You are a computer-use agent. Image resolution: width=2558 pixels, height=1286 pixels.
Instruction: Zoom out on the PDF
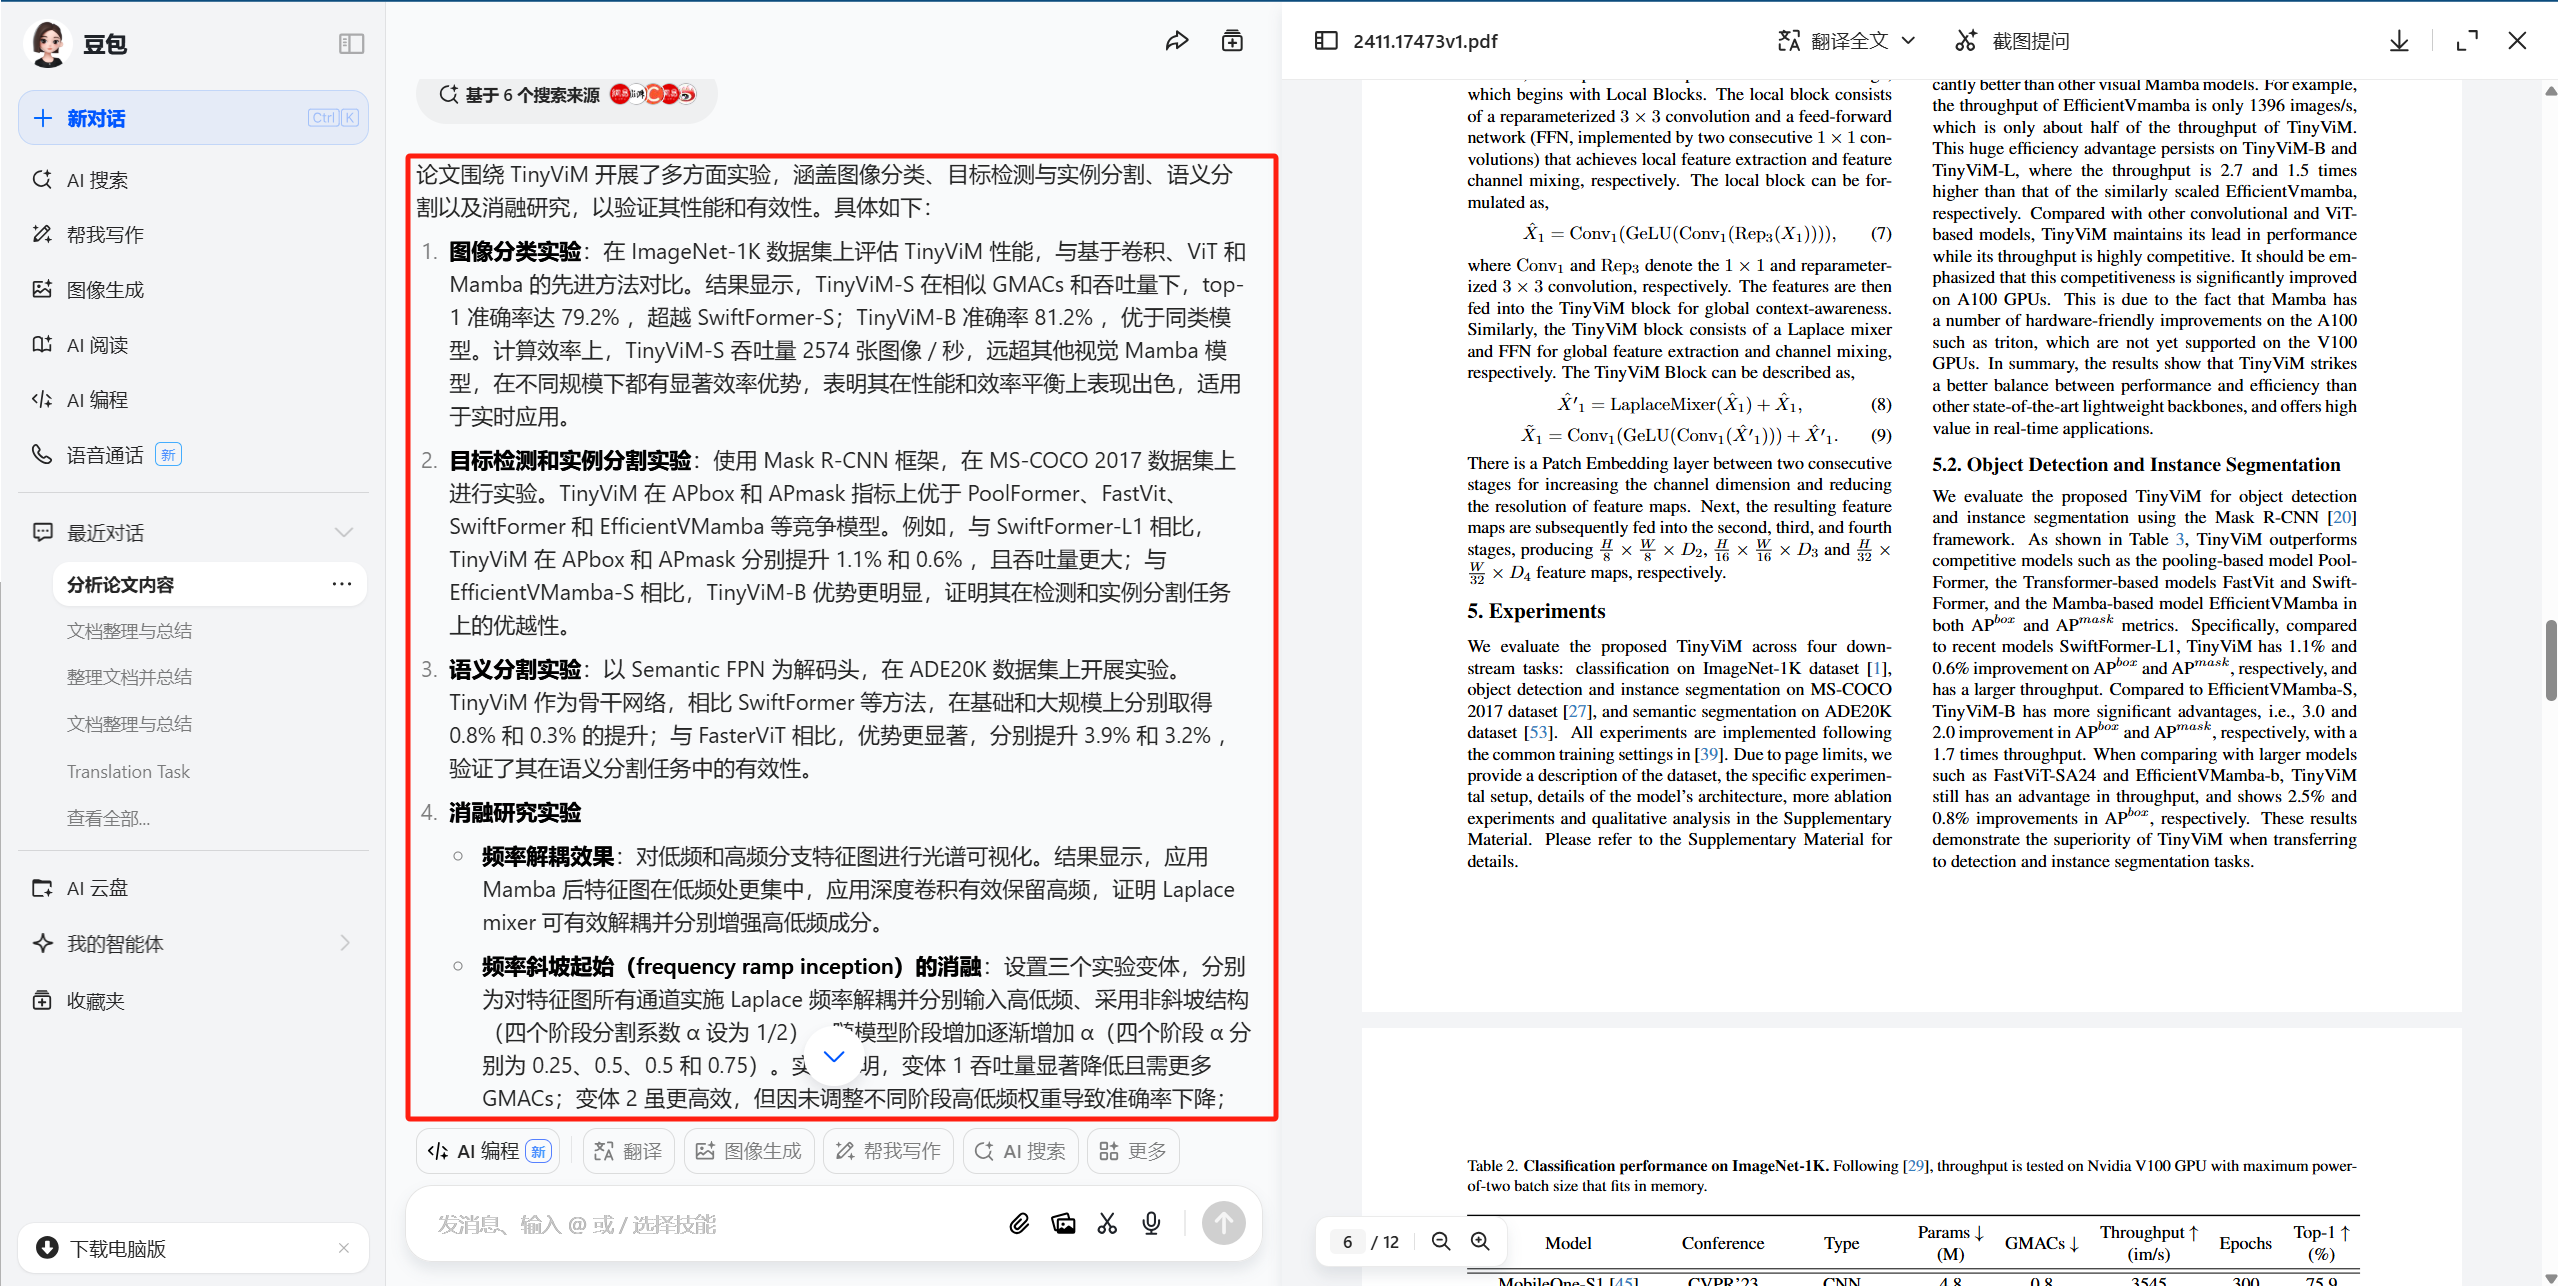pyautogui.click(x=1441, y=1241)
